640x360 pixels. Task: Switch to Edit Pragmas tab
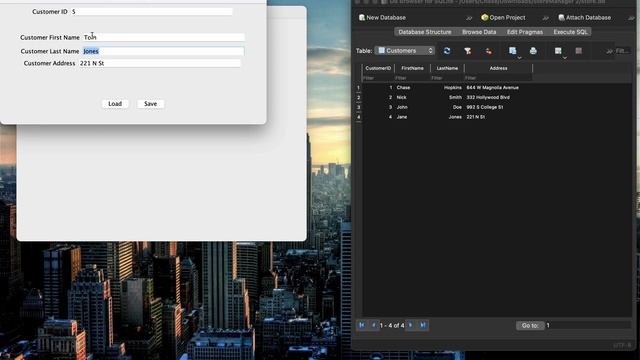[525, 32]
